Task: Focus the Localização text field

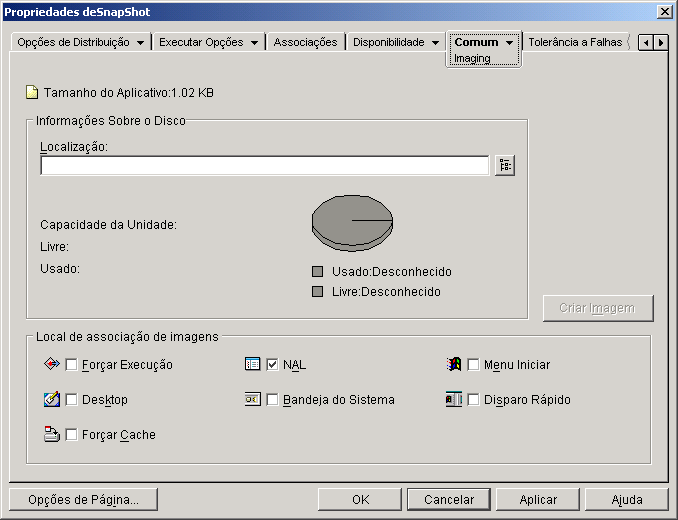Action: point(265,166)
